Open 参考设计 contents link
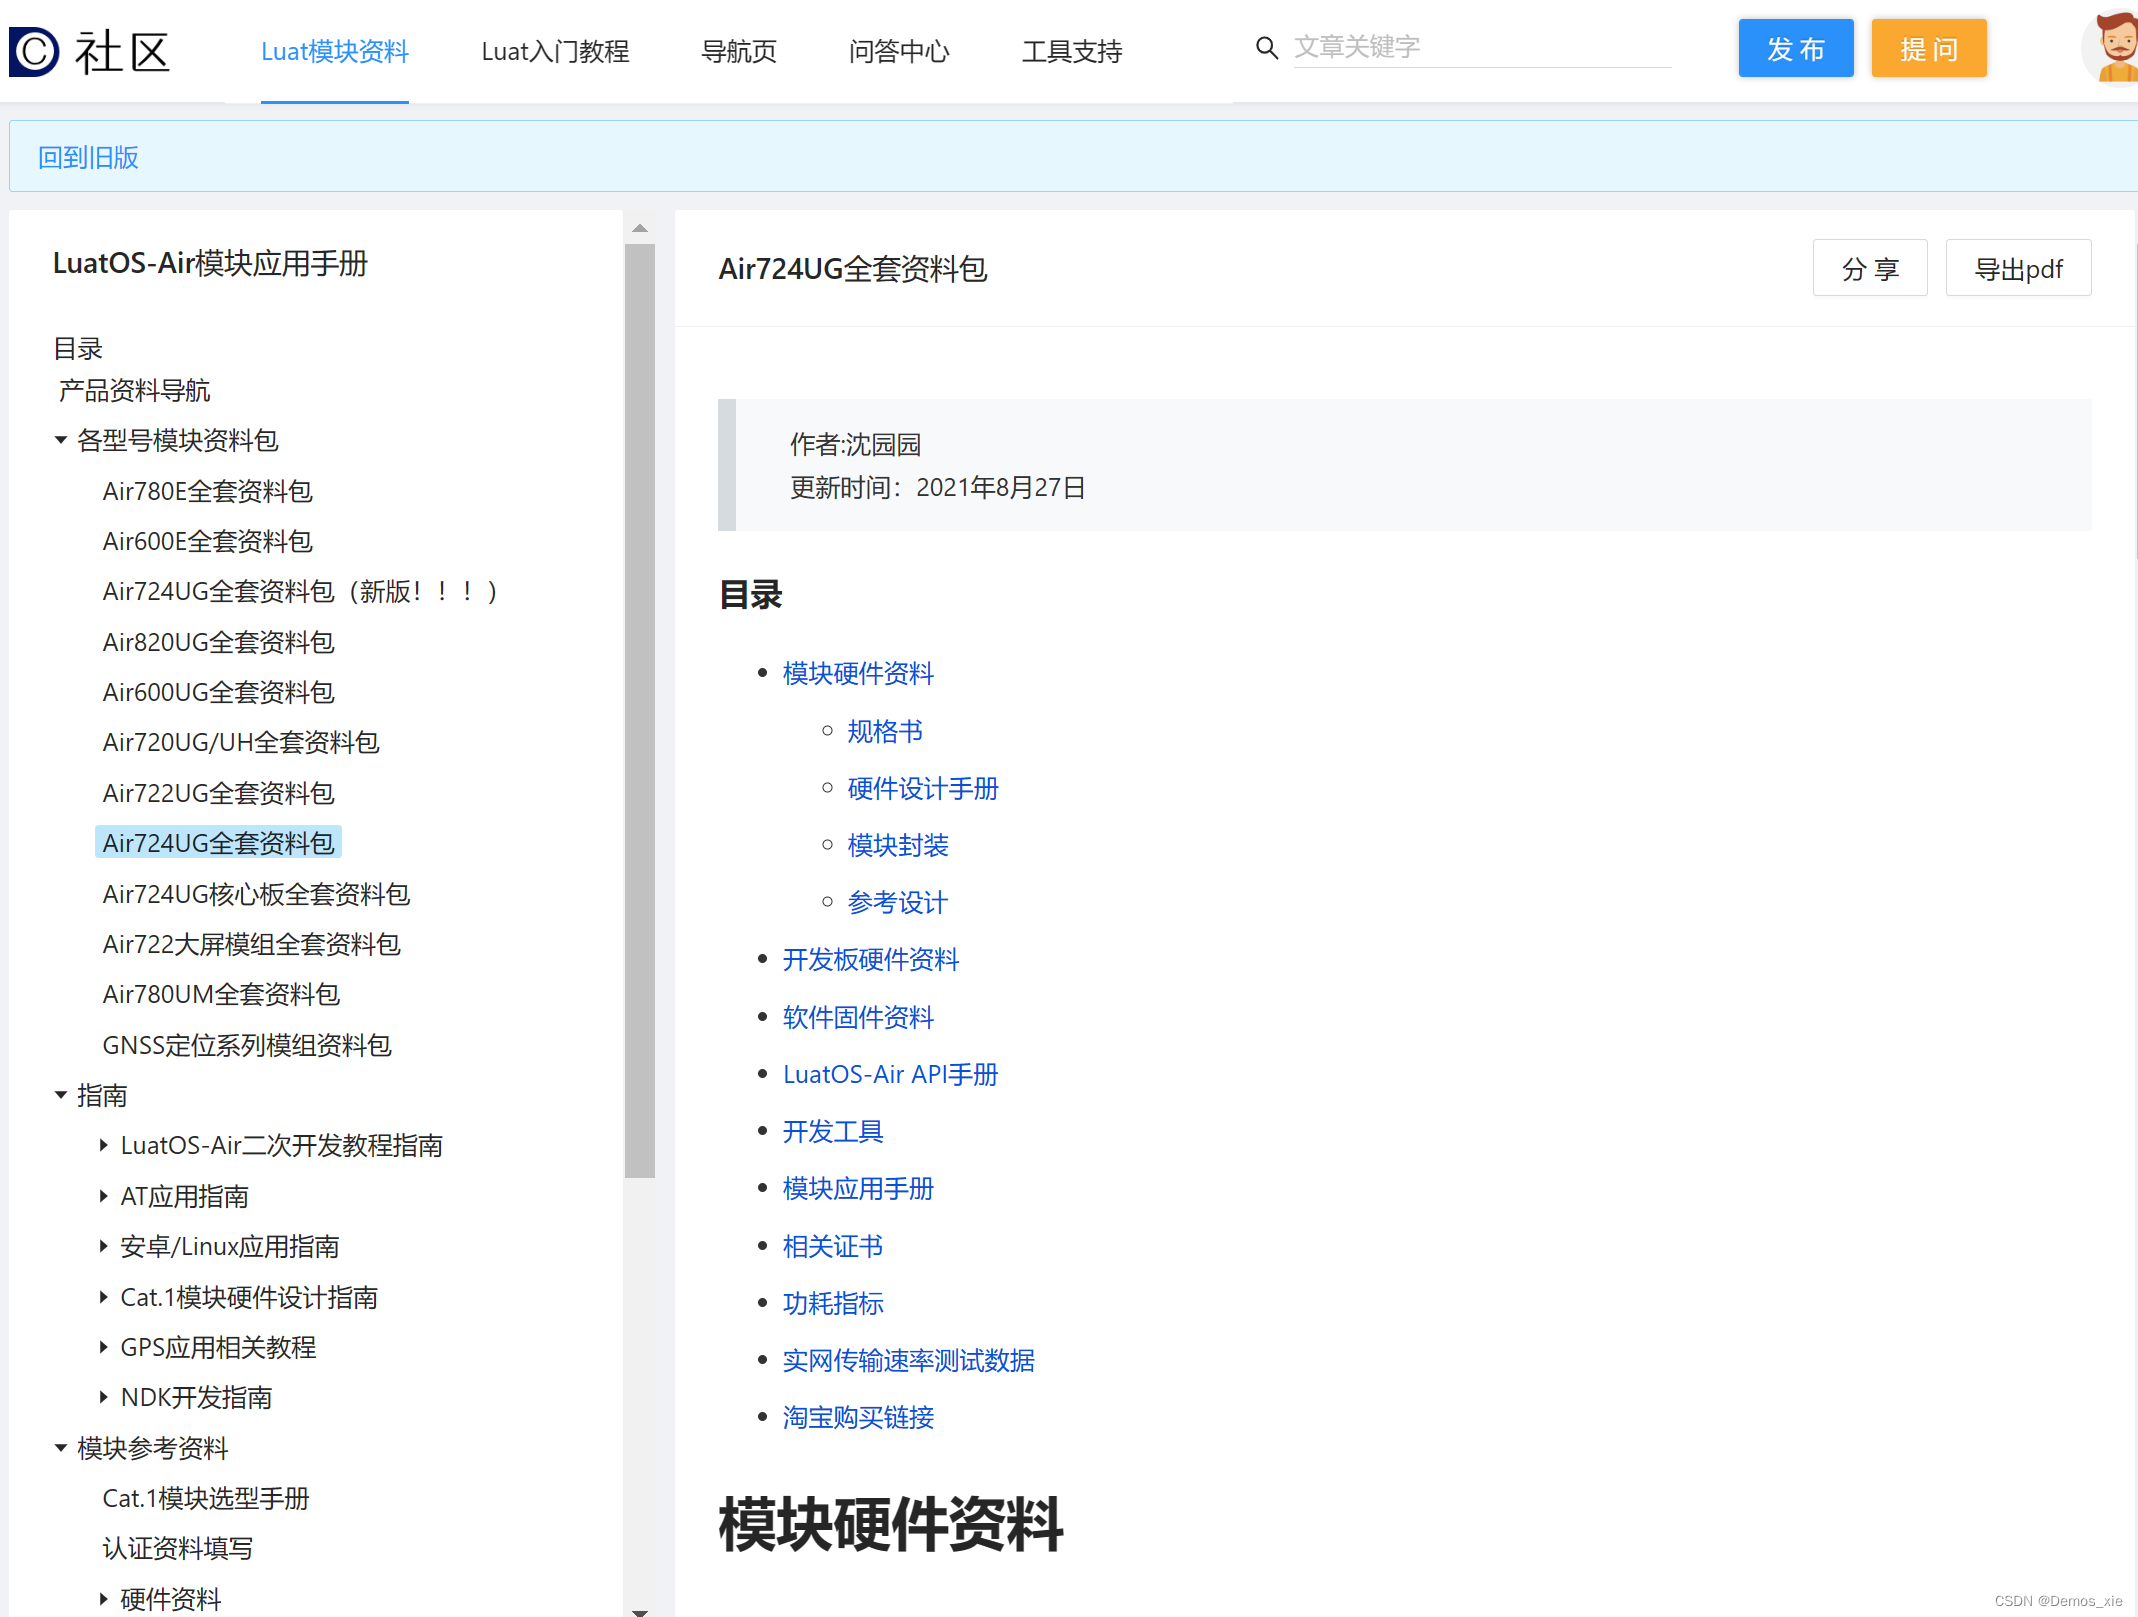Image resolution: width=2138 pixels, height=1617 pixels. click(898, 902)
